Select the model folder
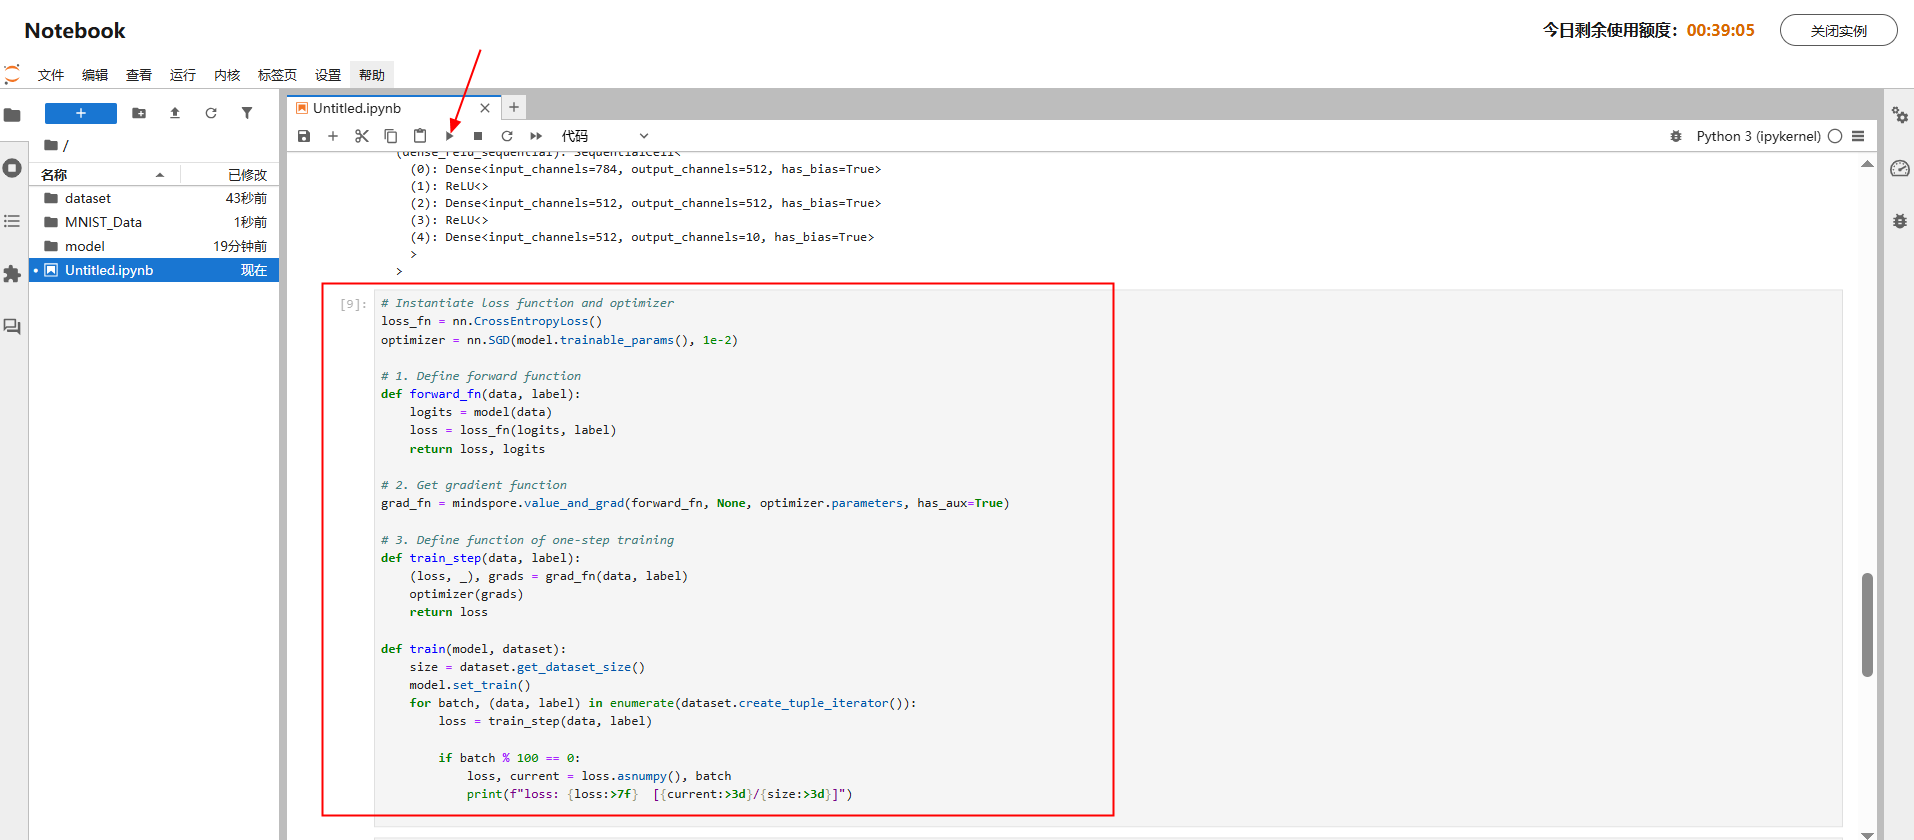 (154, 246)
